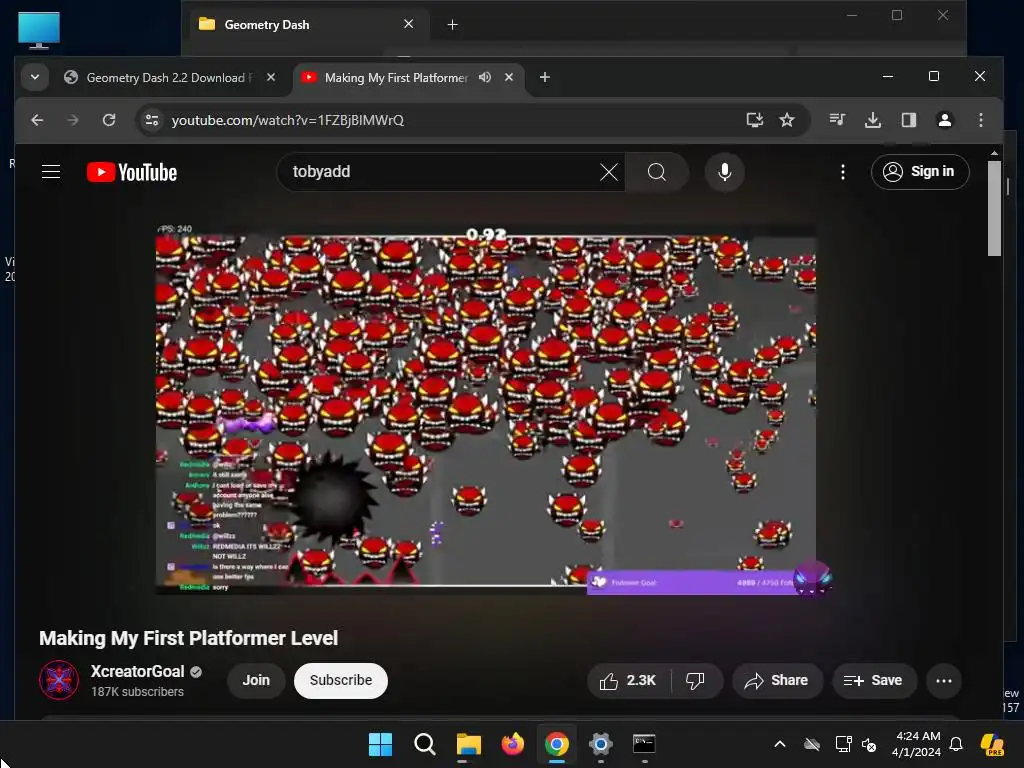Select the Making My First Platformer tab
The width and height of the screenshot is (1024, 768).
[x=396, y=78]
